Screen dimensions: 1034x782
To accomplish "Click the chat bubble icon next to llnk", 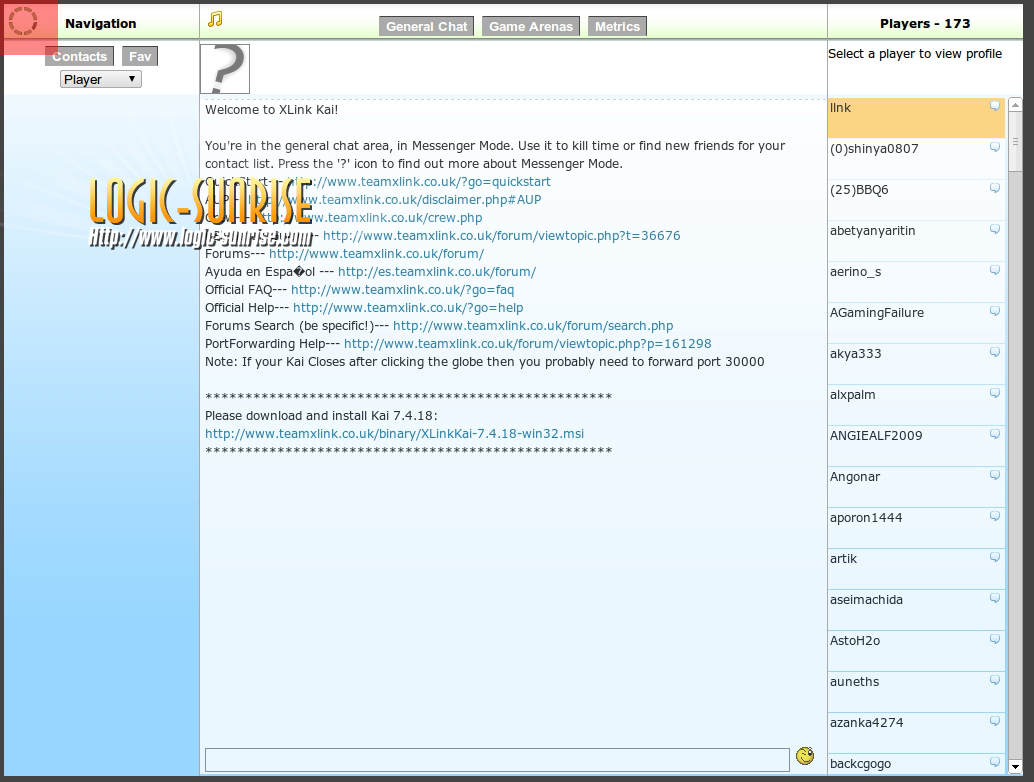I will (995, 106).
